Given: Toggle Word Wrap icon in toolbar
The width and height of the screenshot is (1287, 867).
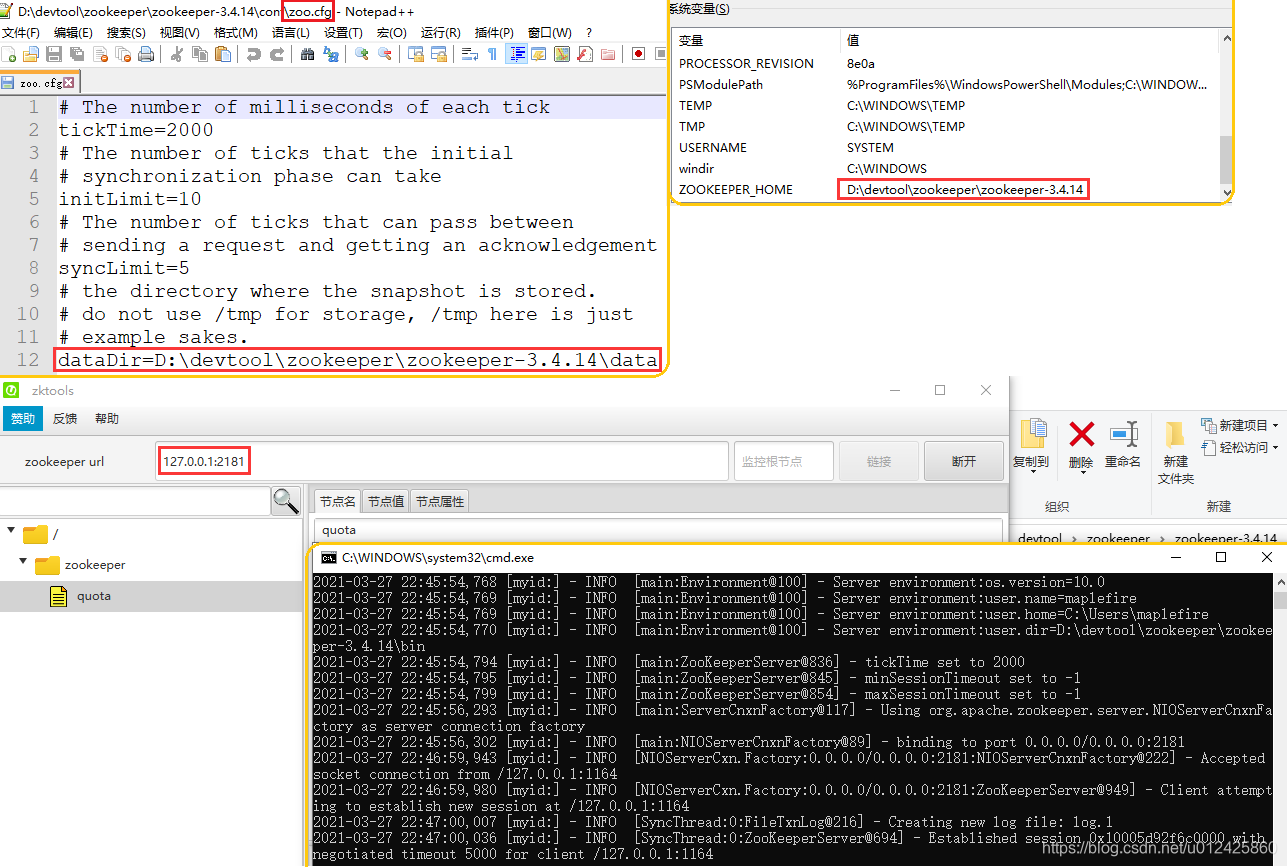Looking at the screenshot, I should (x=469, y=54).
